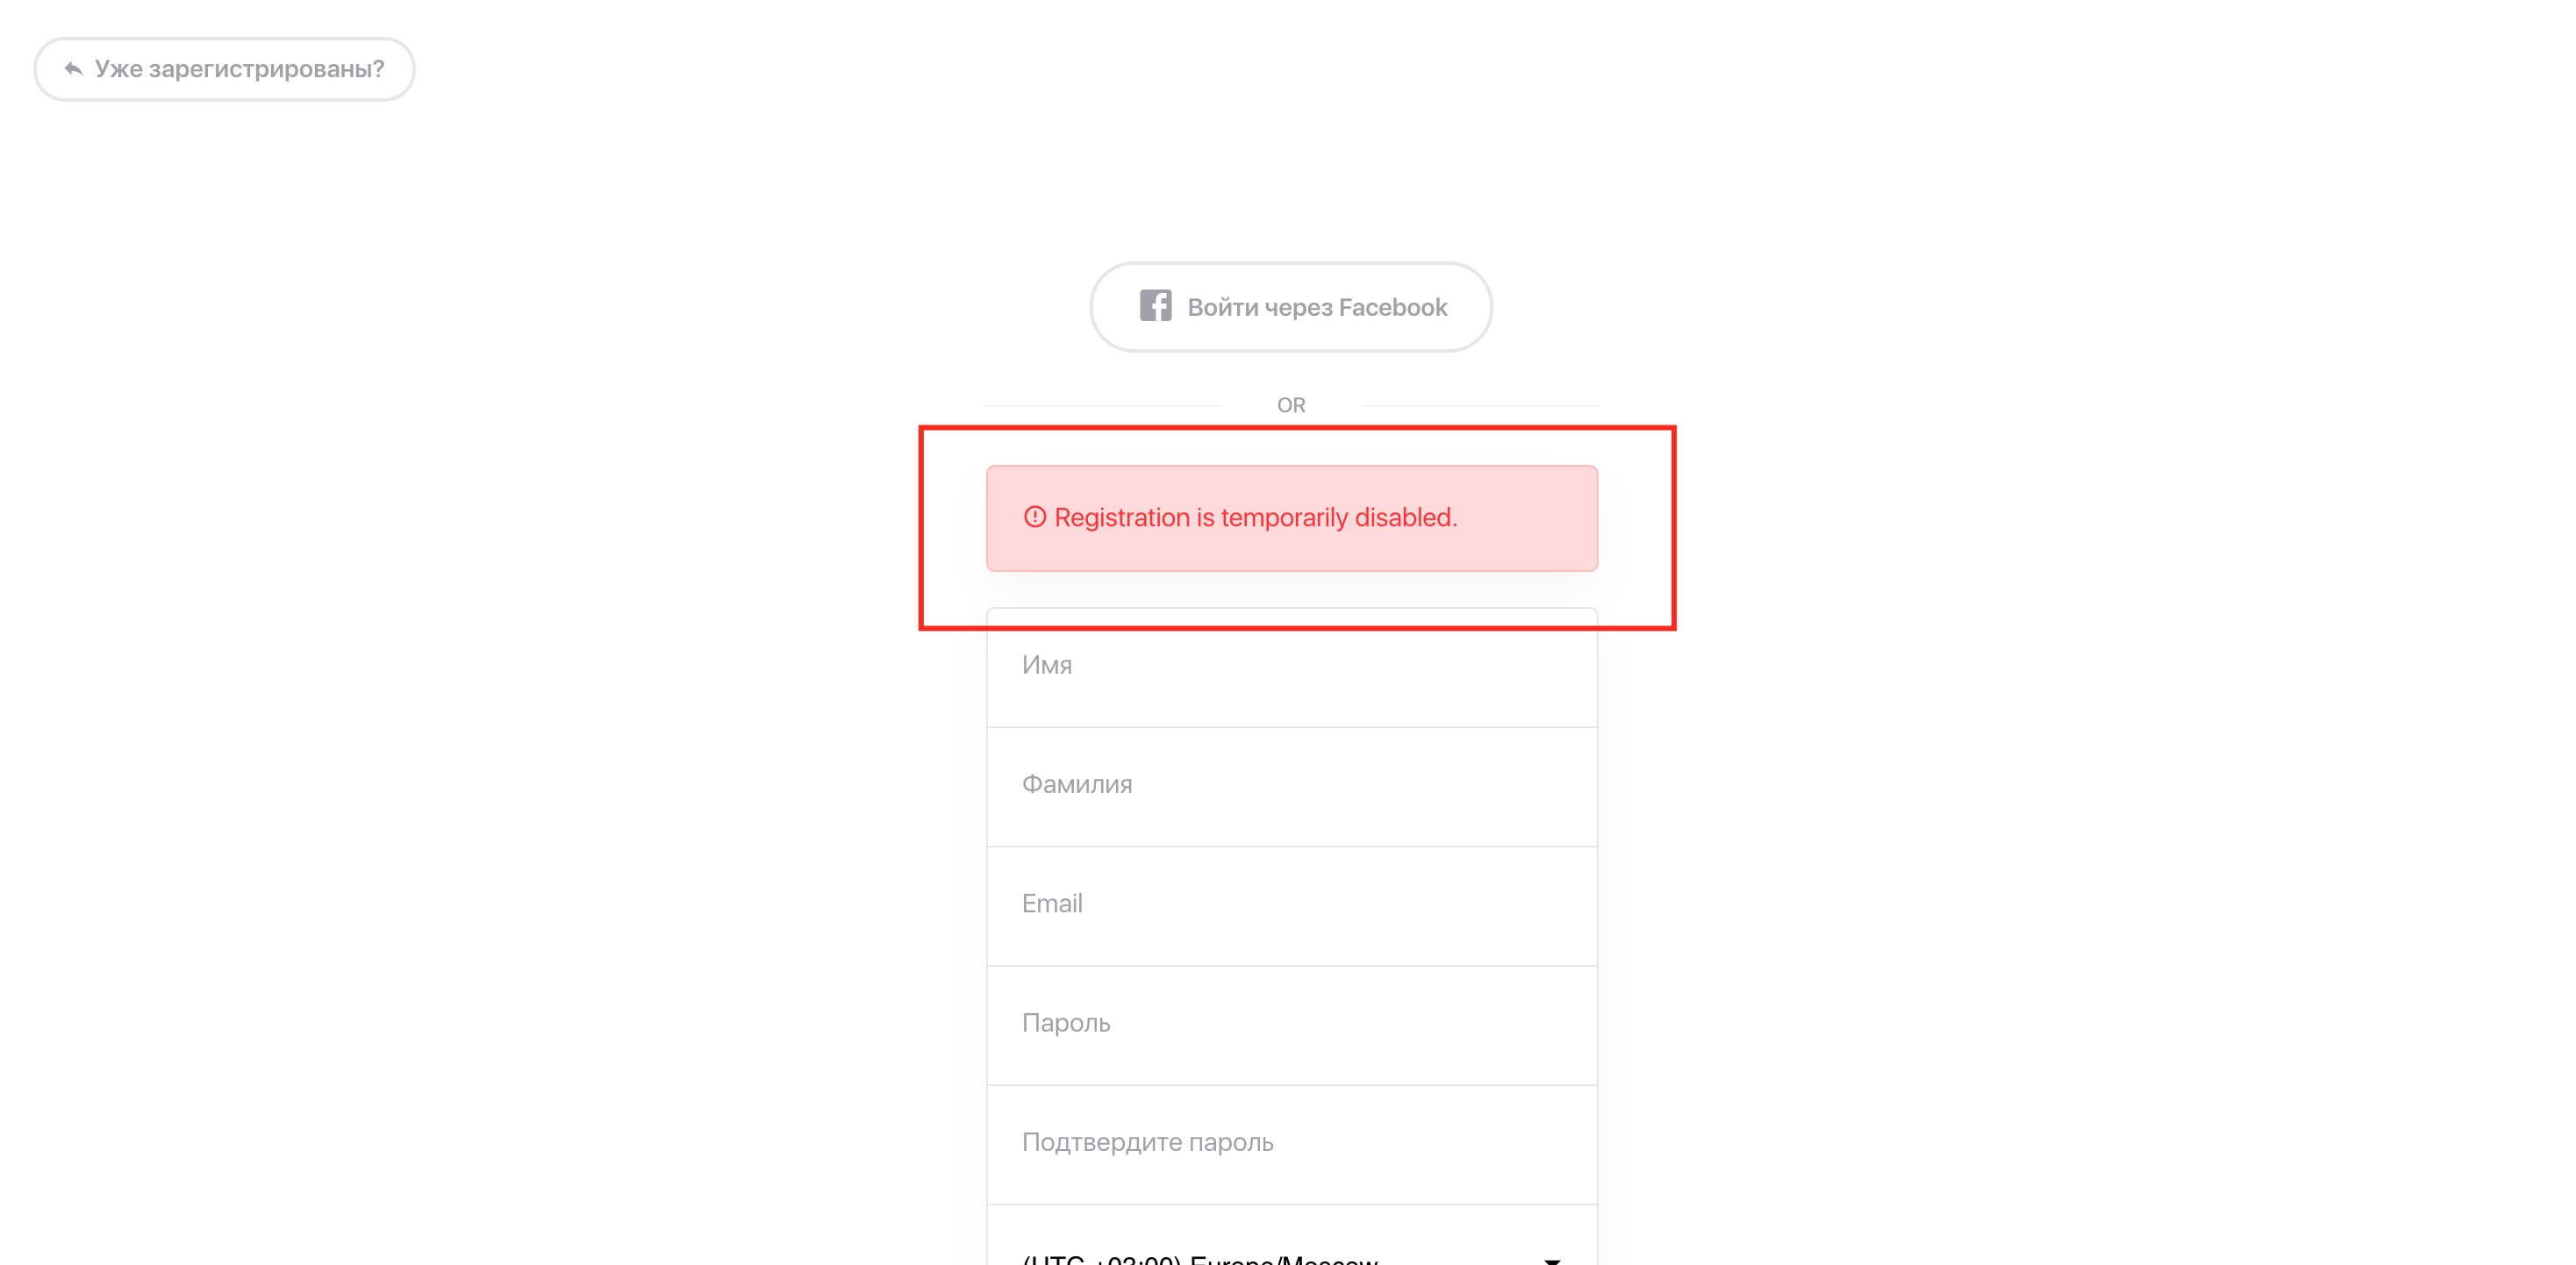This screenshot has height=1265, width=2576.
Task: Click the back arrow icon beside Уже зарегистрированы?
Action: 73,69
